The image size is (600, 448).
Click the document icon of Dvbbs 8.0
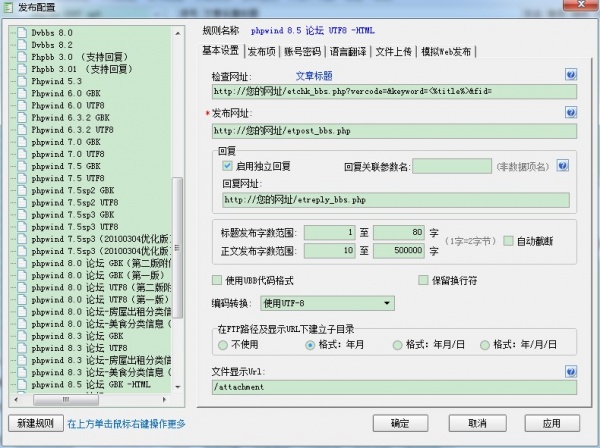22,33
